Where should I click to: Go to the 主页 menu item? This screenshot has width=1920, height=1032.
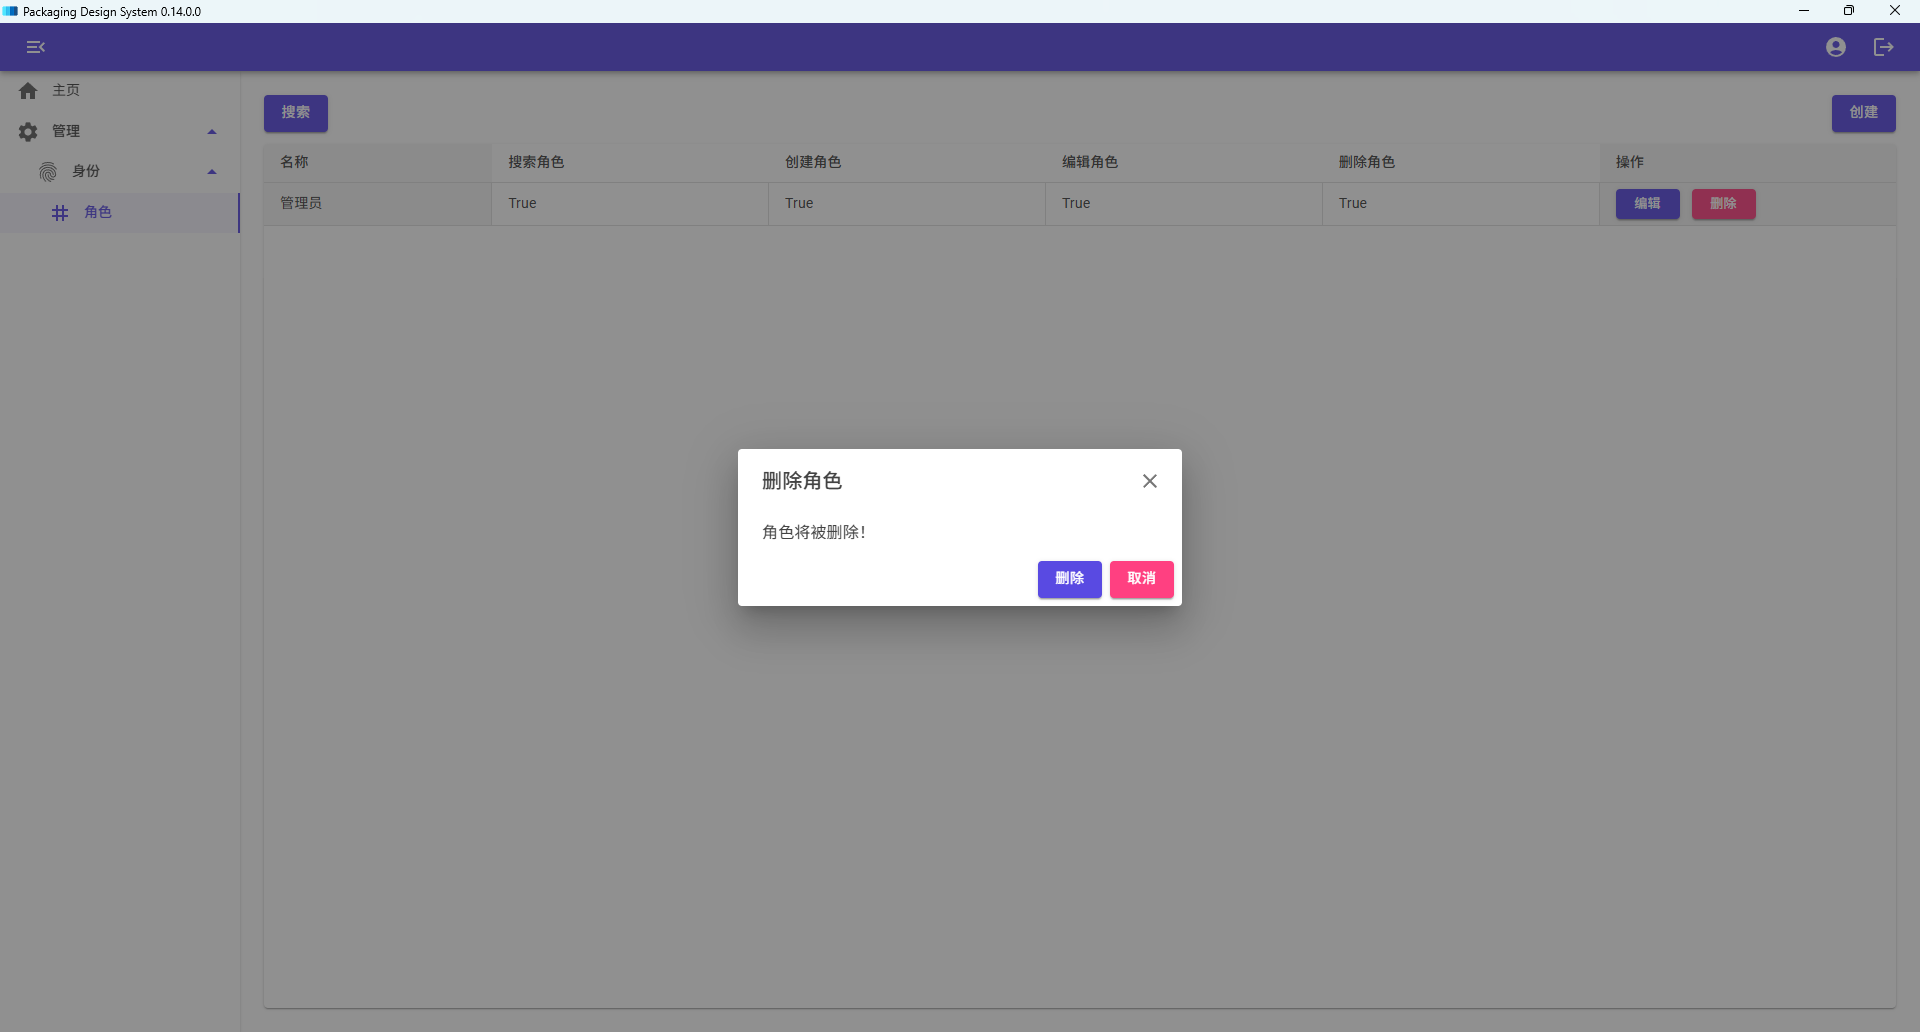120,91
